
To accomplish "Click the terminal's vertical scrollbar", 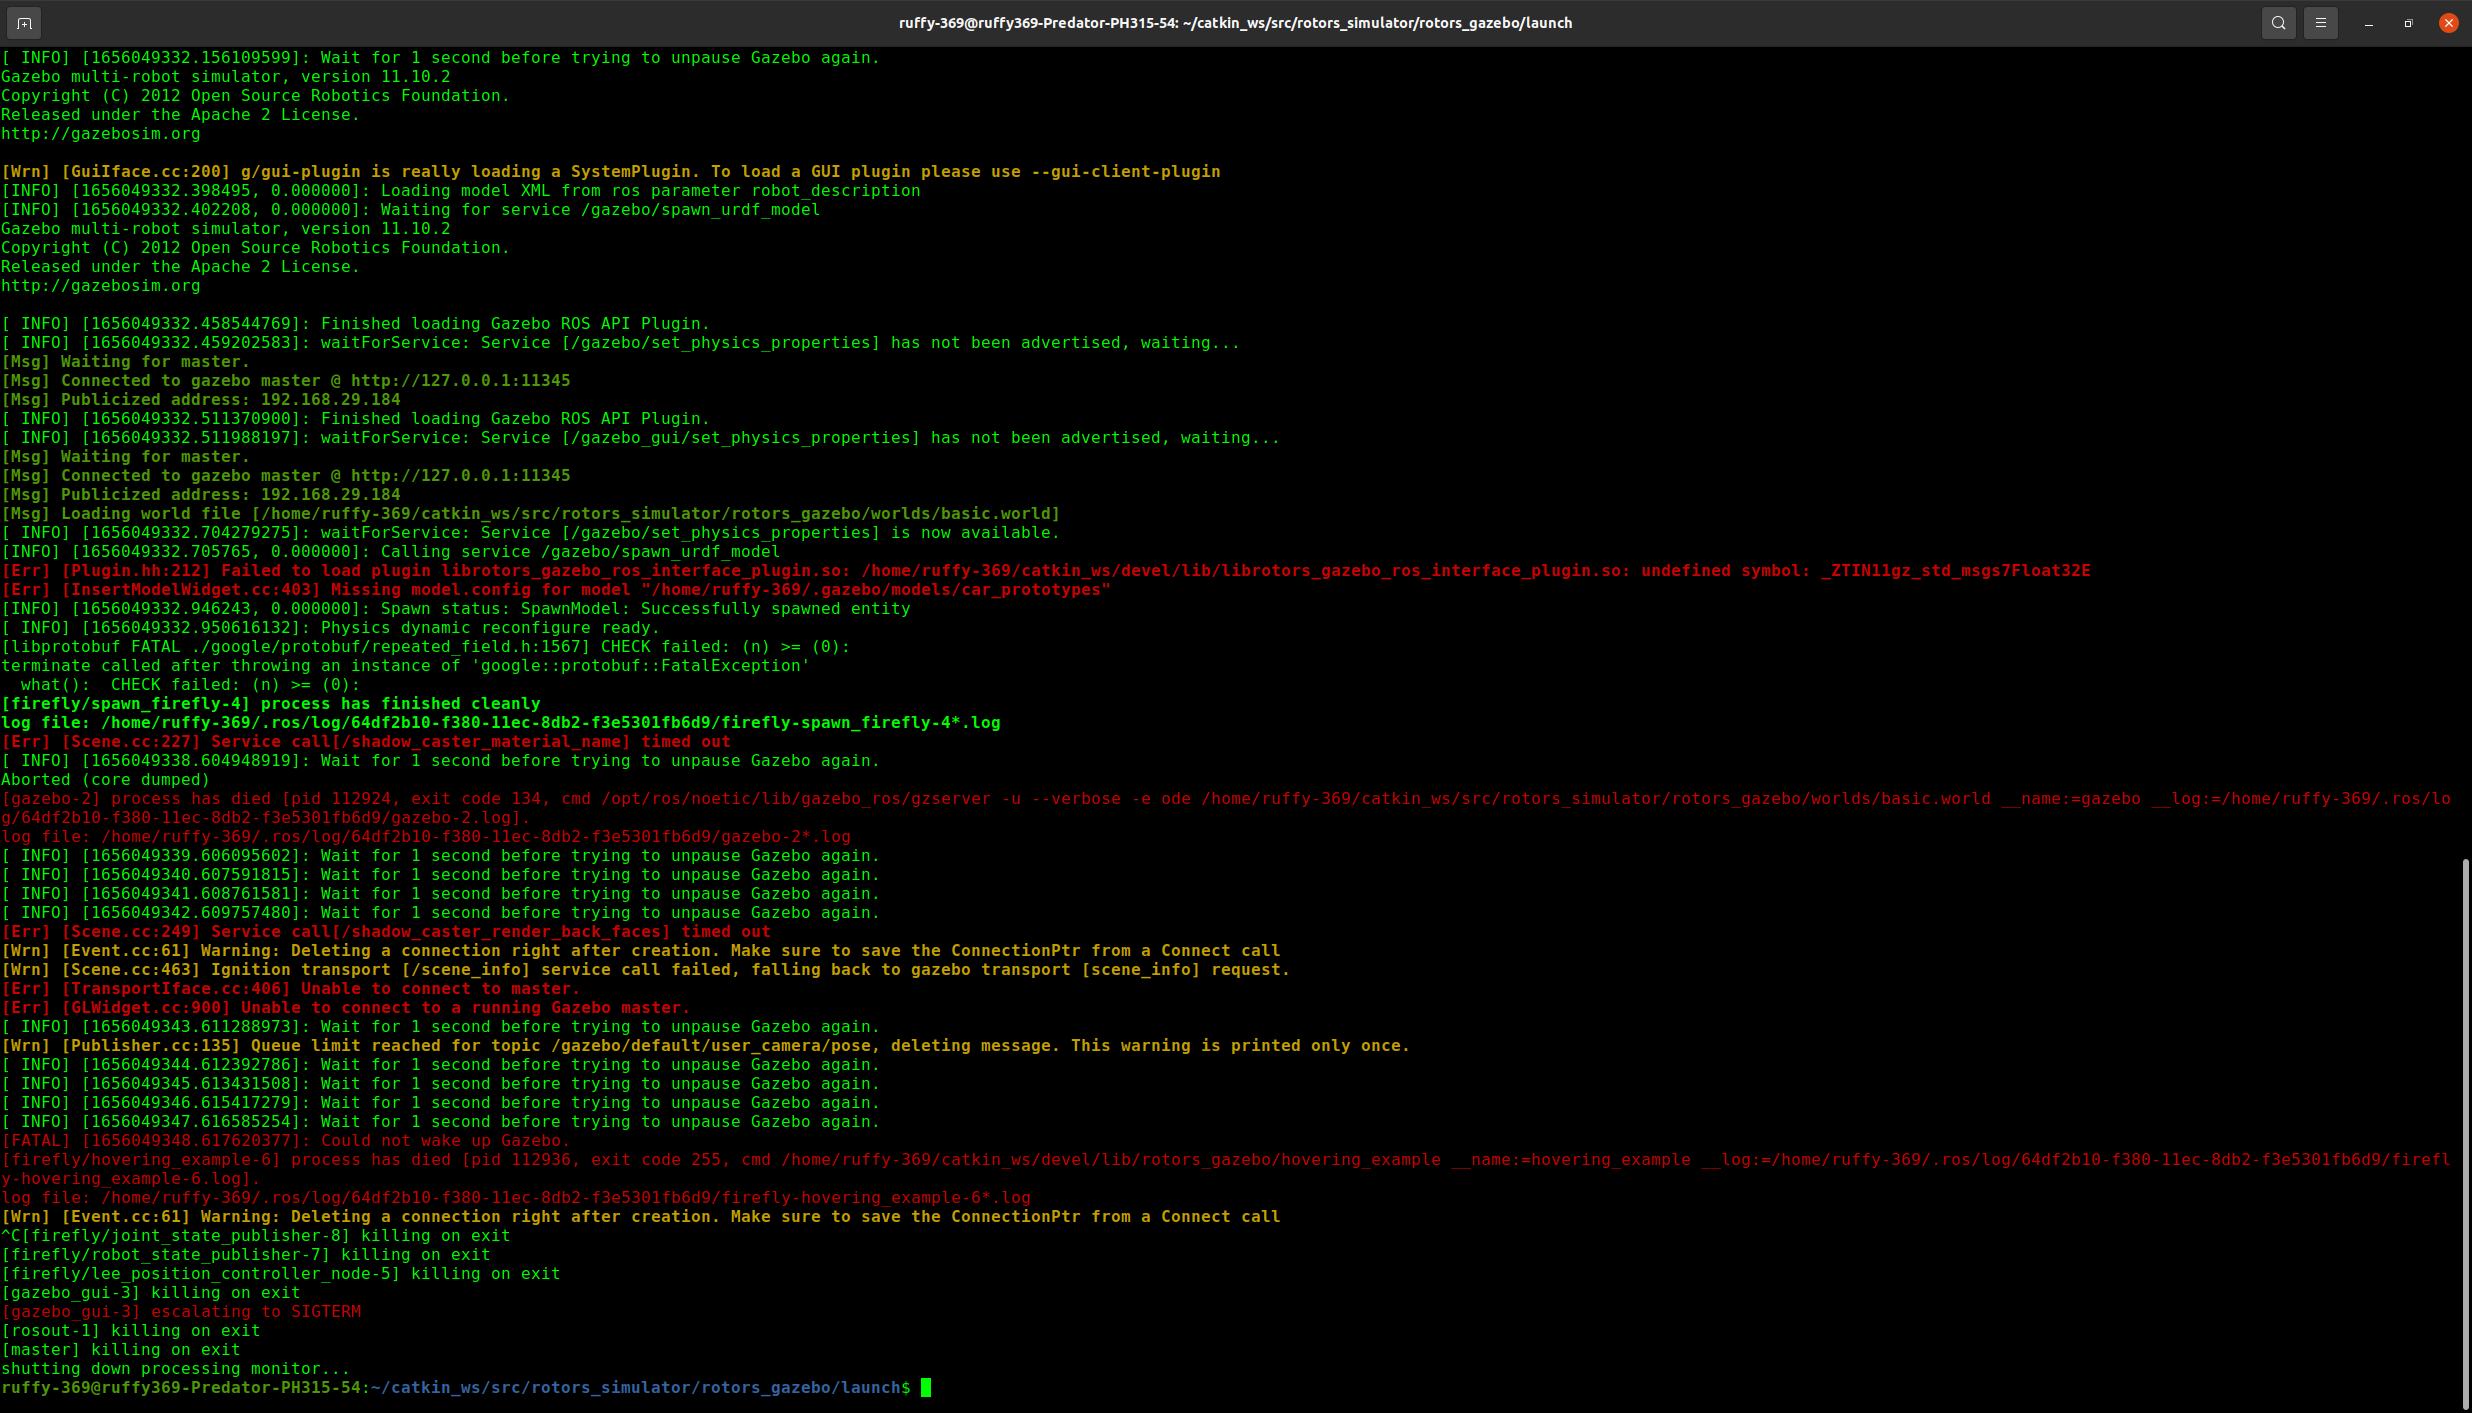I will point(2466,1133).
